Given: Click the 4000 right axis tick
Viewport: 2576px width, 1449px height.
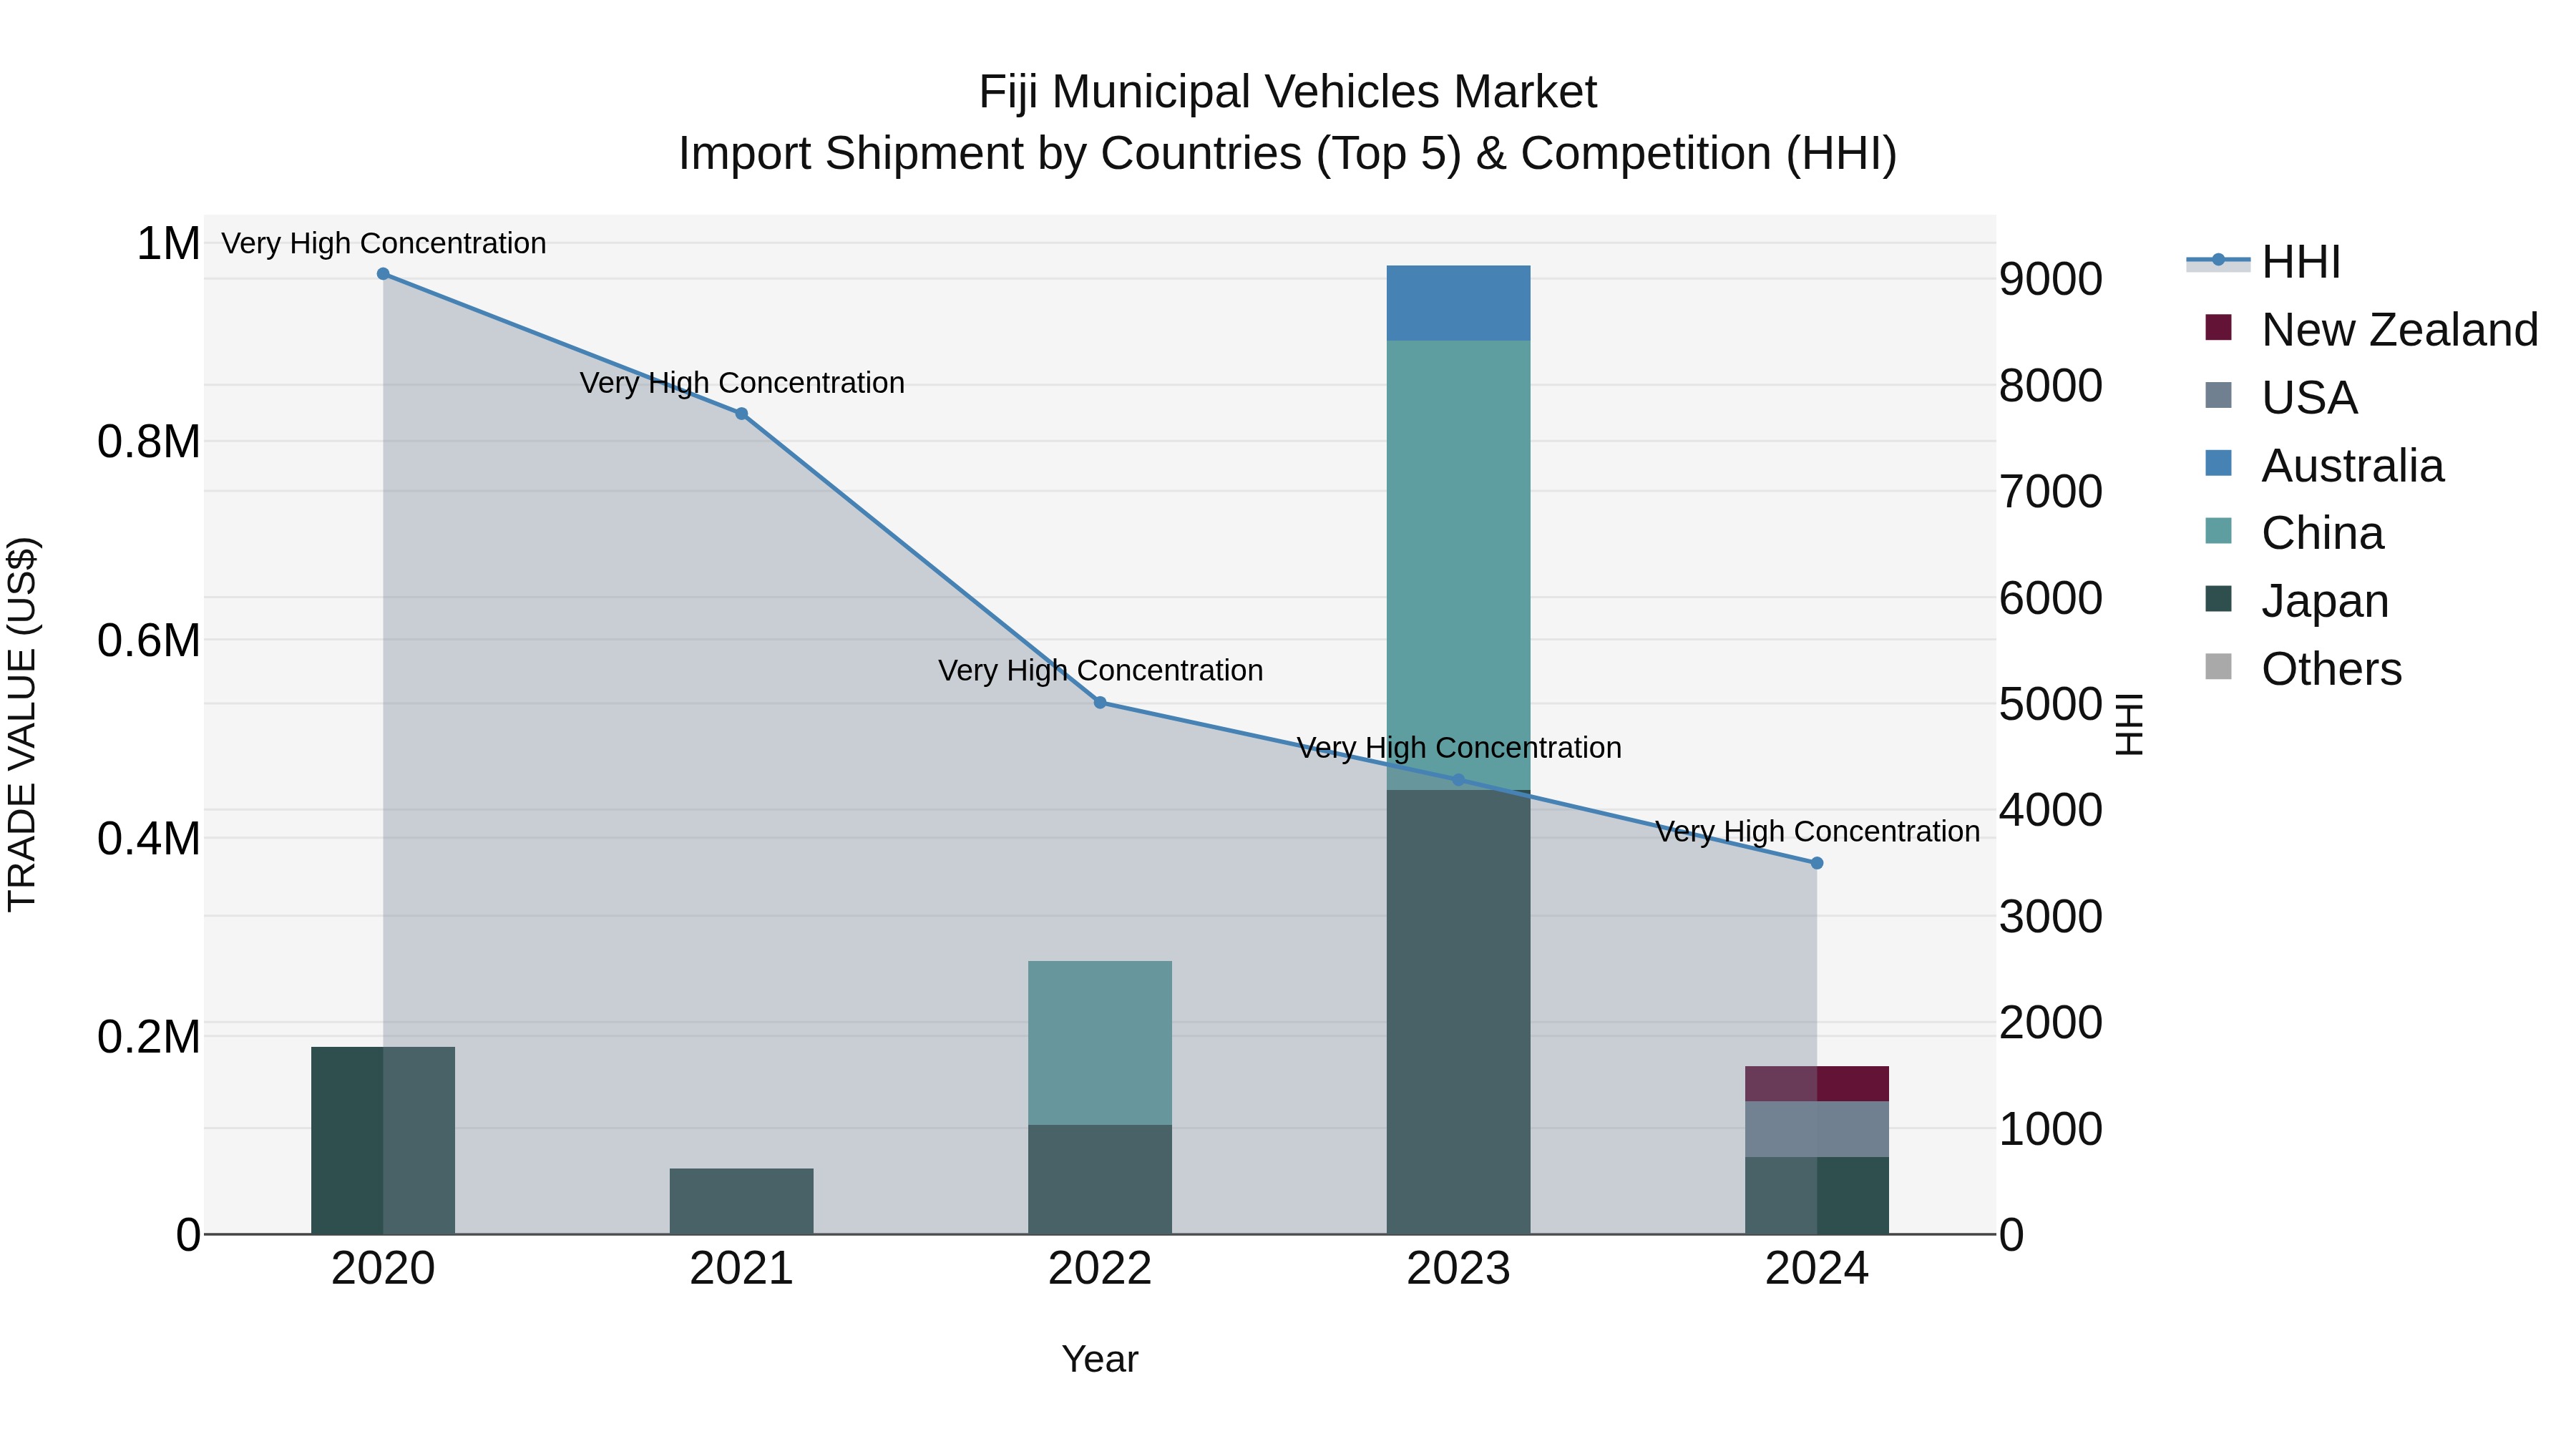Looking at the screenshot, I should (x=2051, y=810).
